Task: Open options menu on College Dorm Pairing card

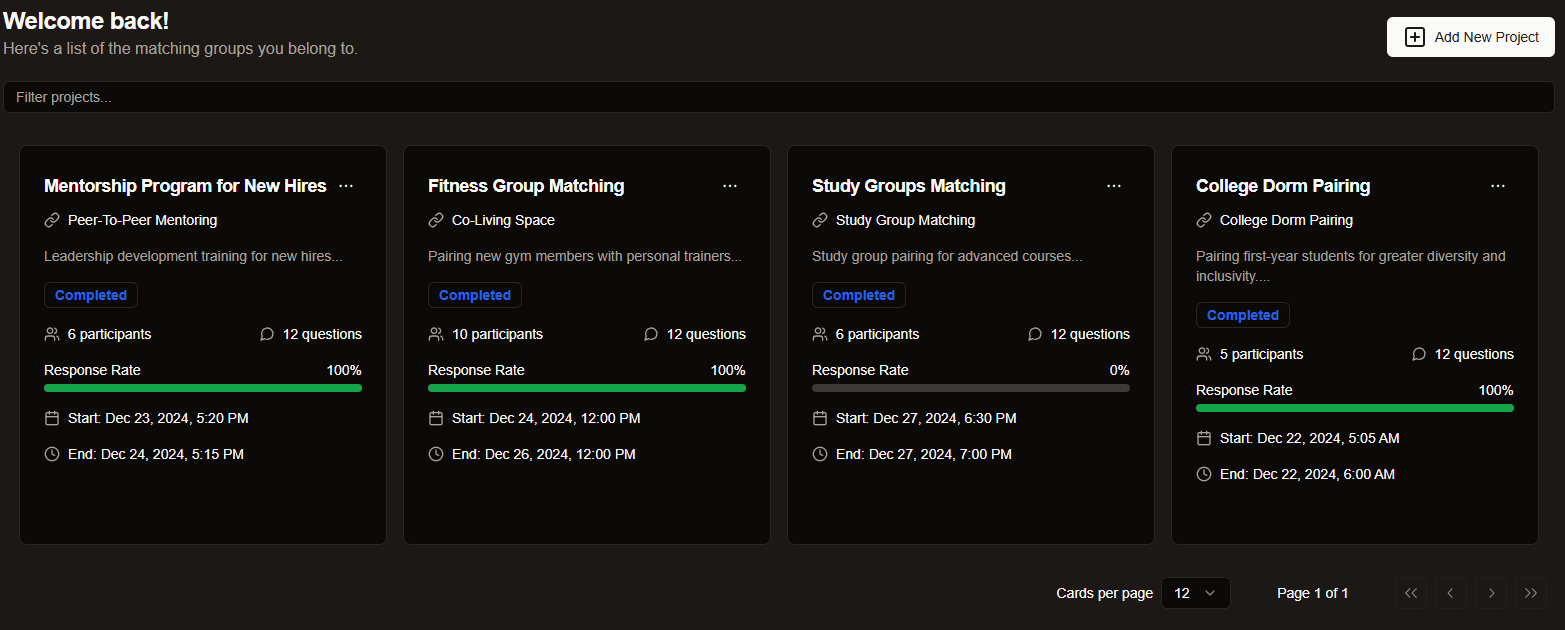Action: [1498, 185]
